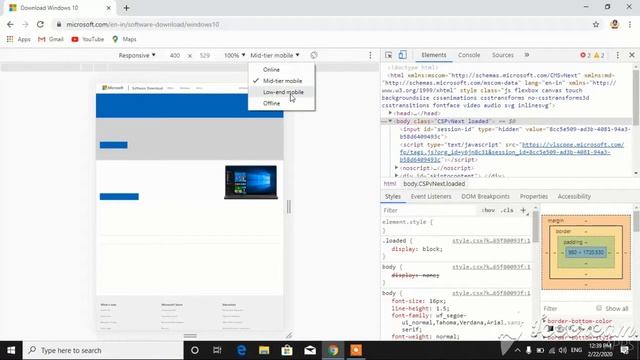The height and width of the screenshot is (360, 640).
Task: Open the Styles tab
Action: click(393, 196)
